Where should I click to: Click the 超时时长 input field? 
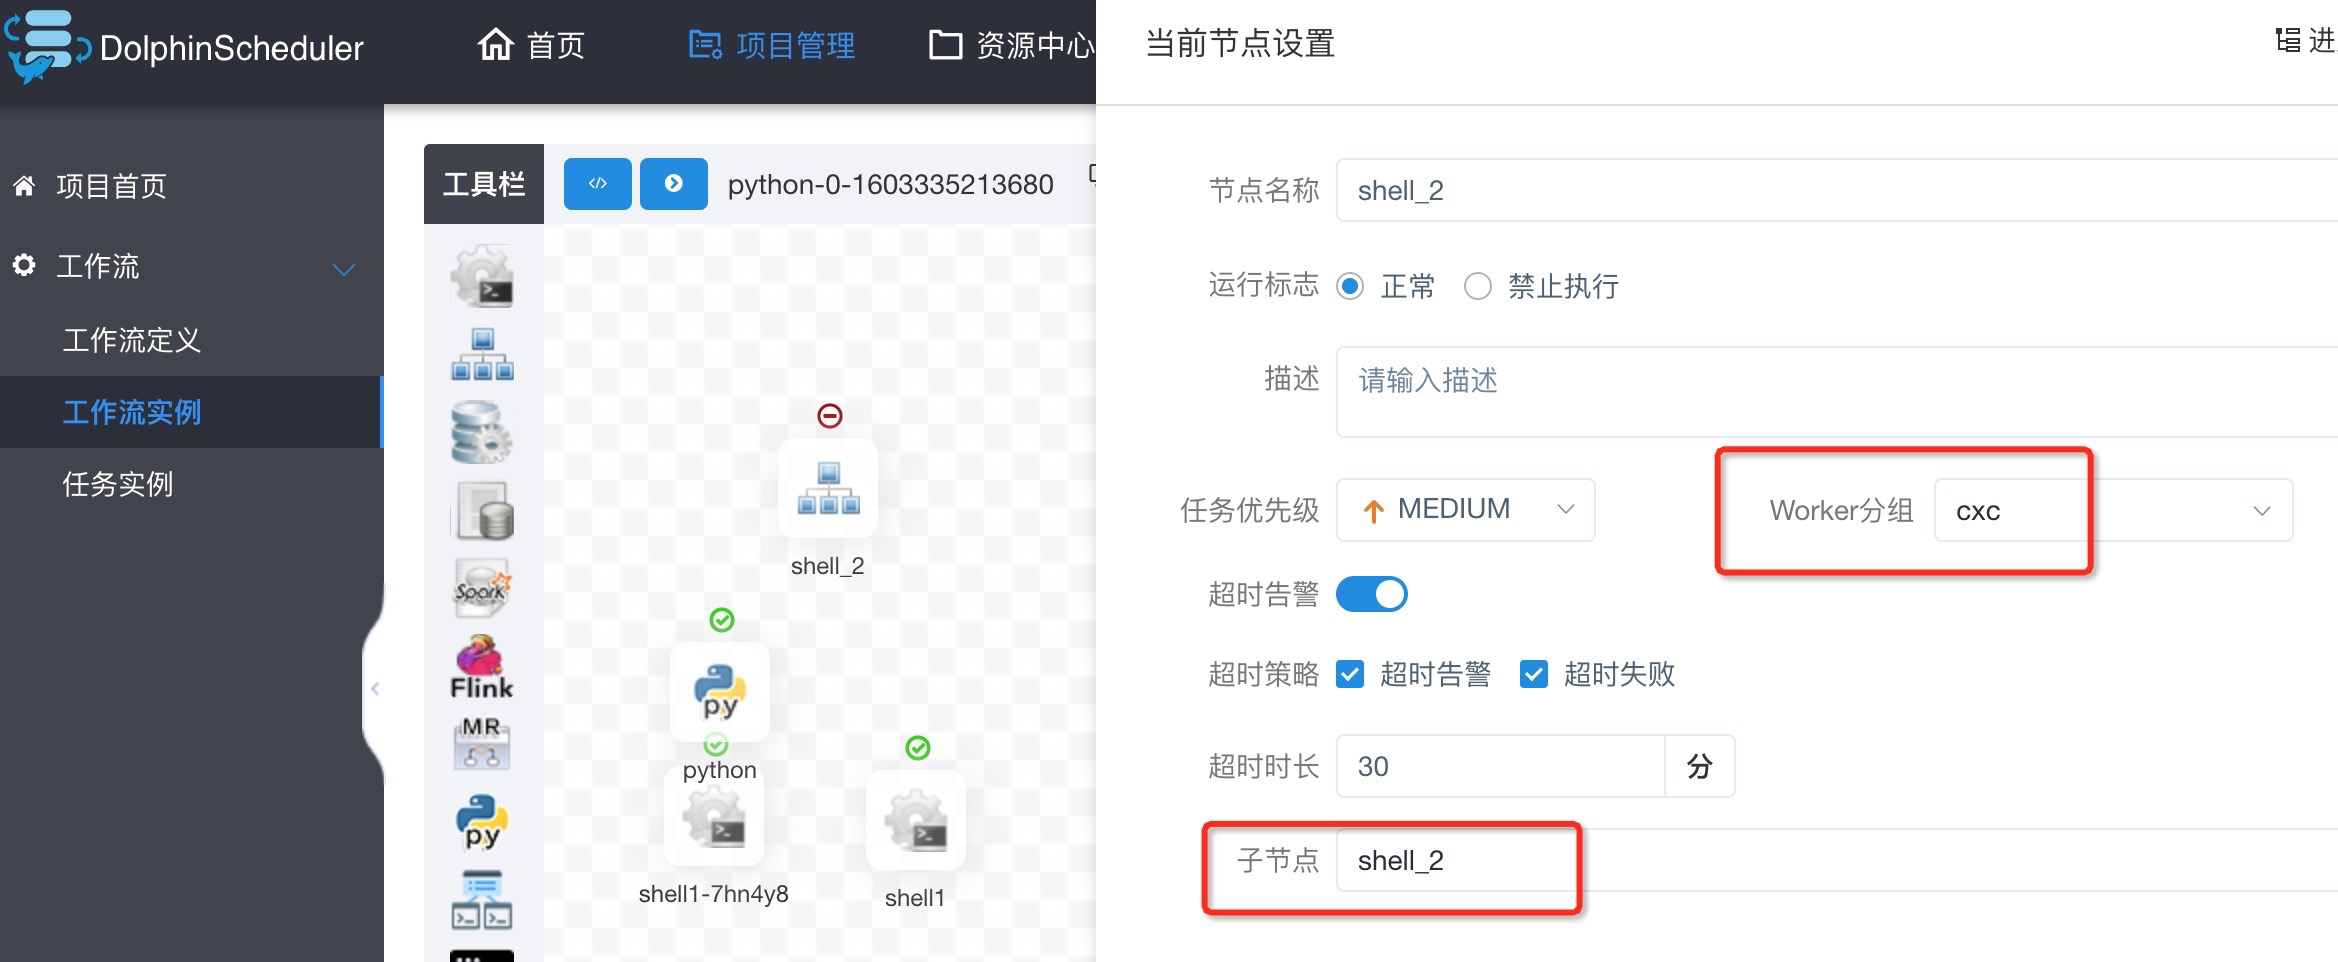[x=1500, y=766]
